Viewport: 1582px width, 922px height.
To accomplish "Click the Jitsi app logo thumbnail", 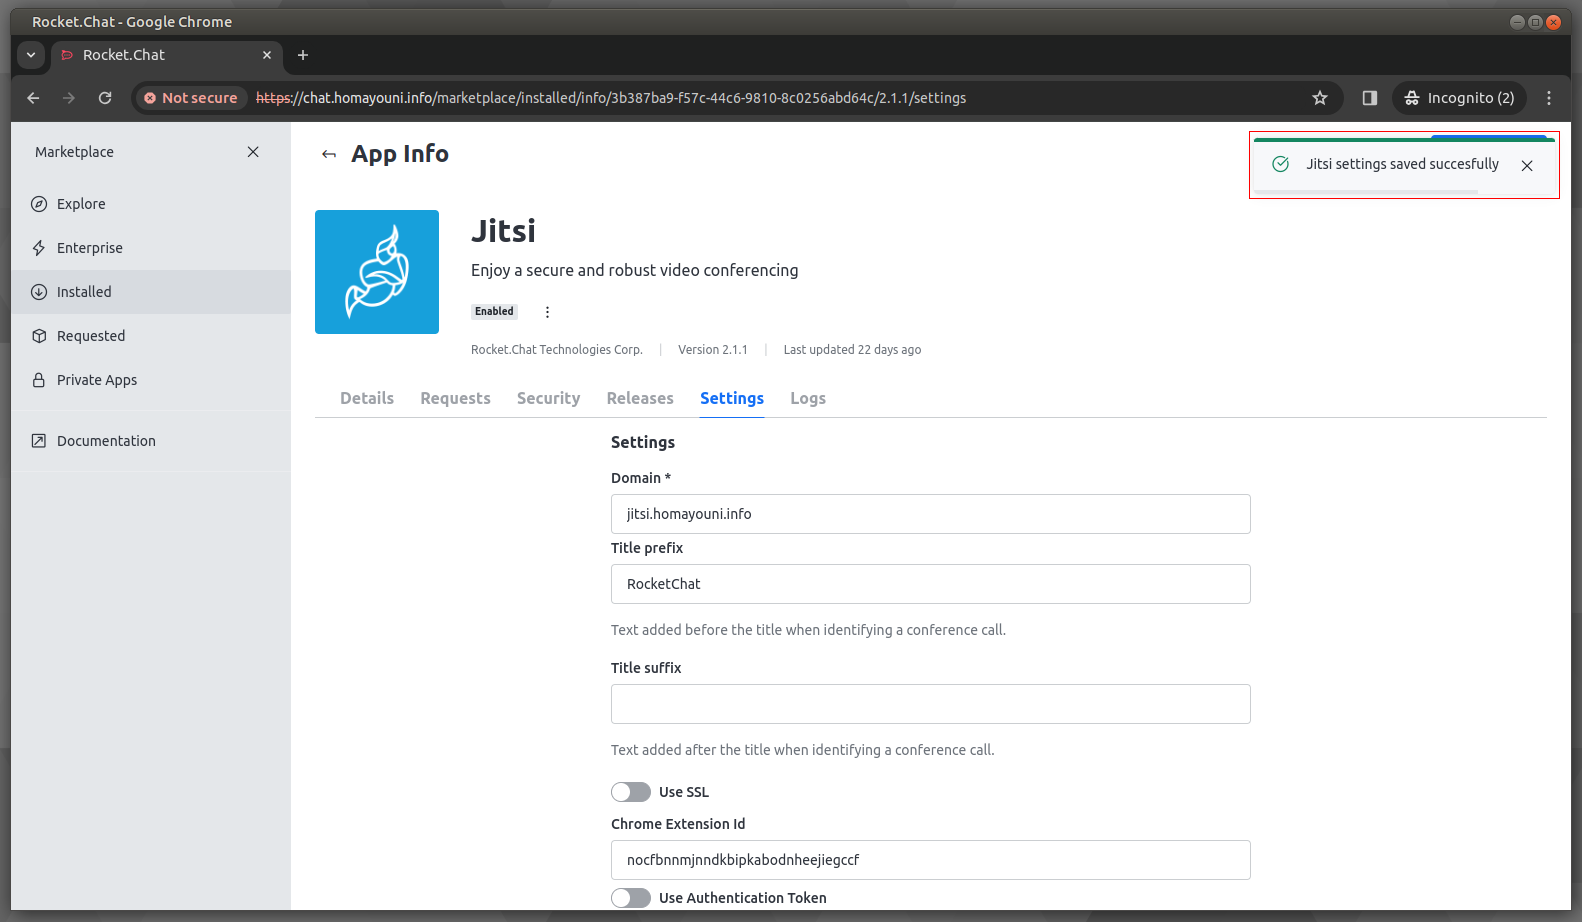I will 377,272.
